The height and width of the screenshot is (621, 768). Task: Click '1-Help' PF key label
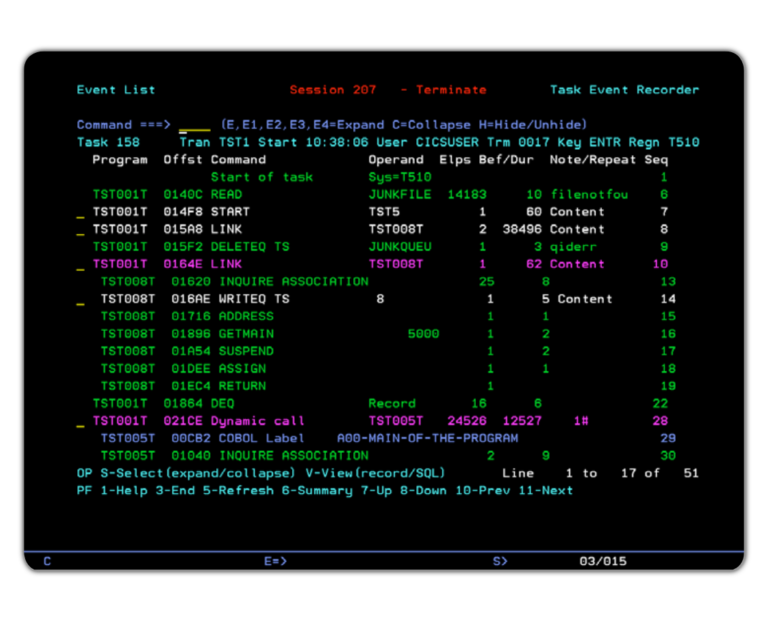pos(124,491)
